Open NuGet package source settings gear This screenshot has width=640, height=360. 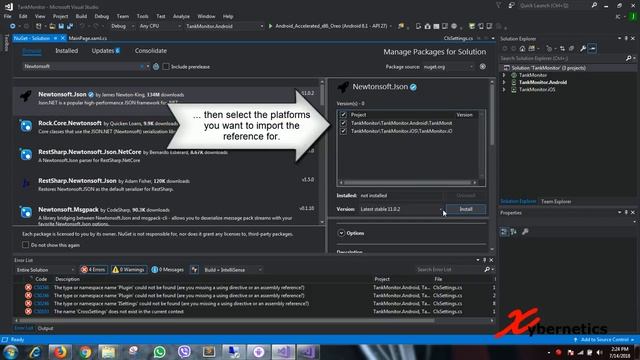(483, 67)
